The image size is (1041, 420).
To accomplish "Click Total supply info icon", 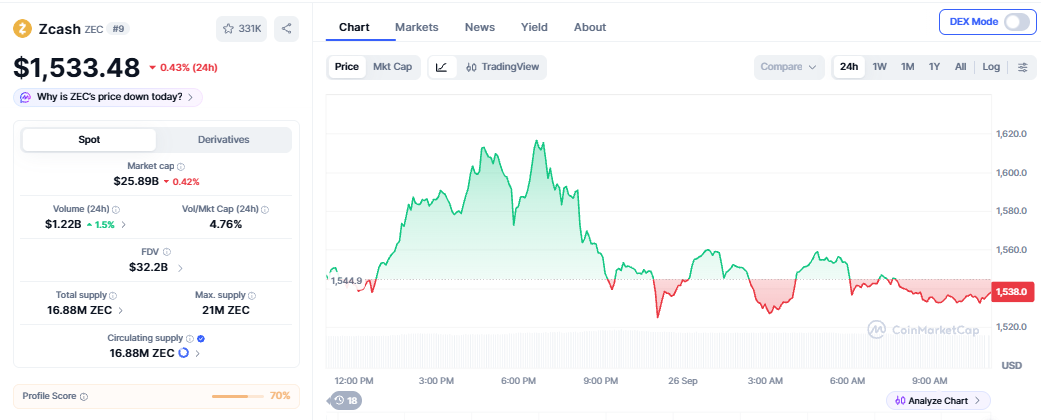I will 113,295.
